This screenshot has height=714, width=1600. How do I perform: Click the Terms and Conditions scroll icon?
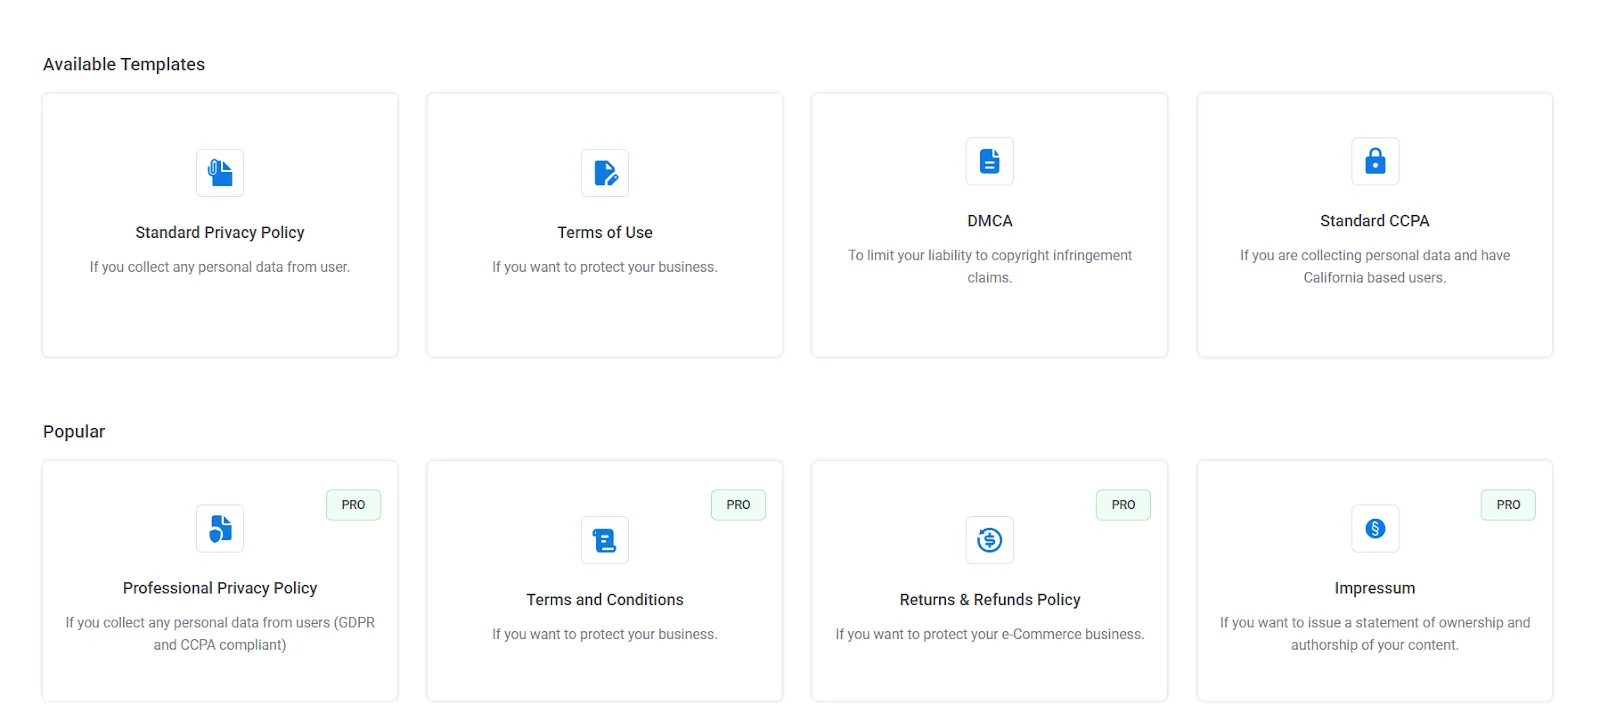tap(605, 540)
